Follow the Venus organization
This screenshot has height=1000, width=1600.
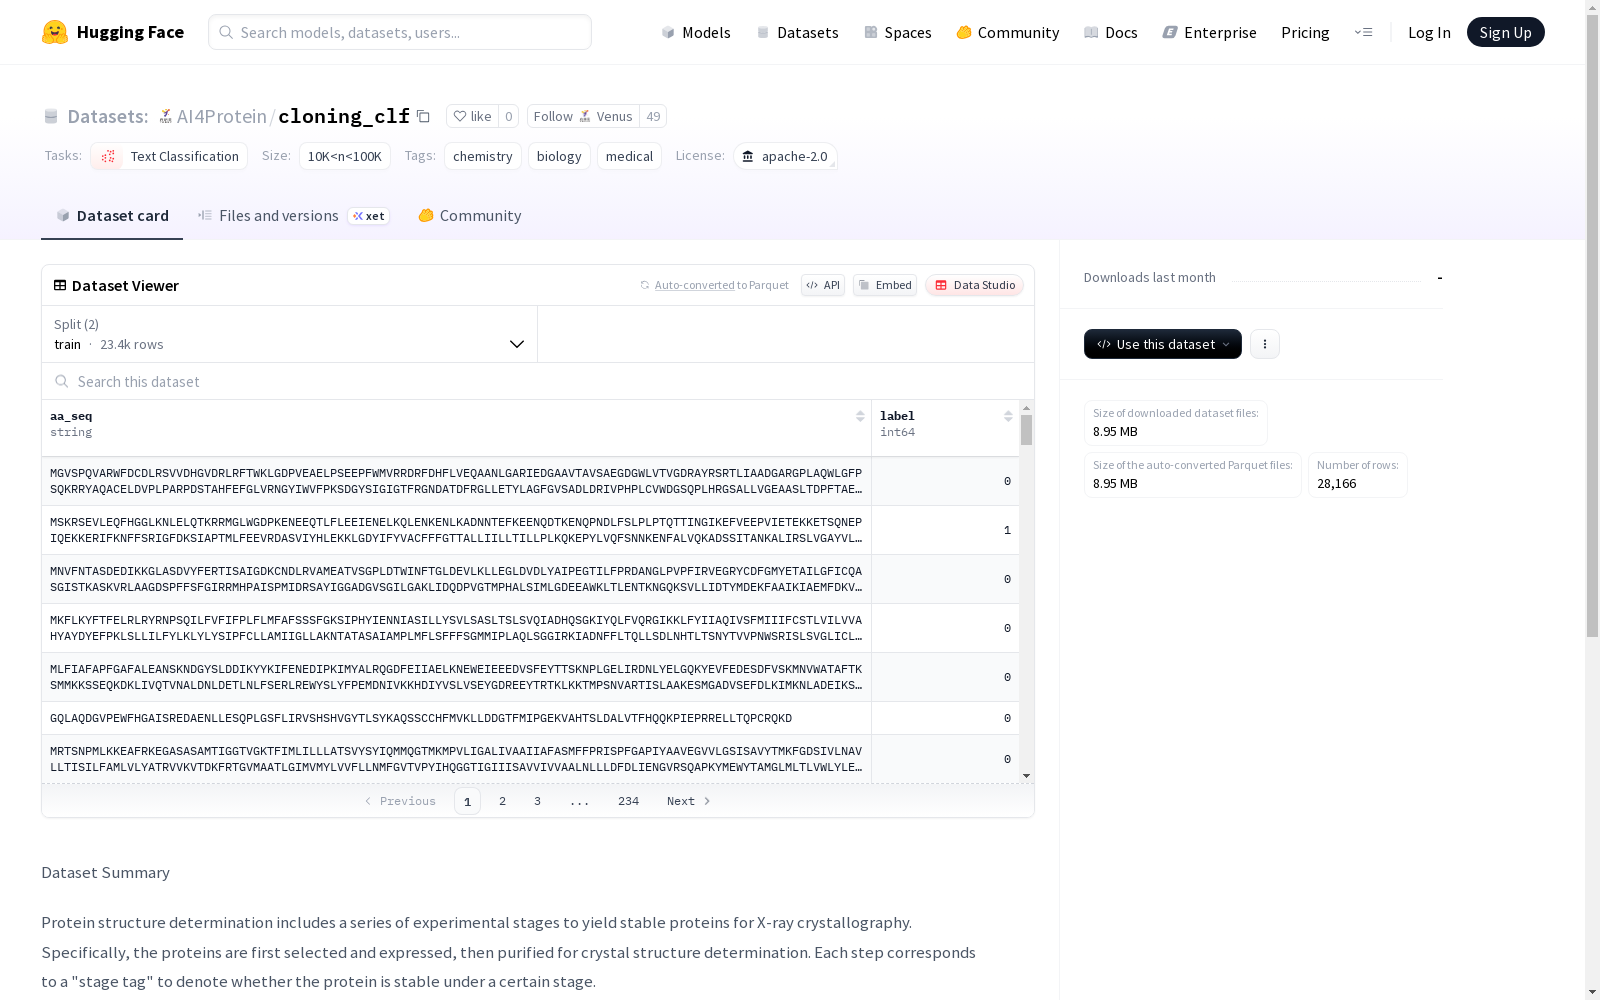tap(583, 116)
